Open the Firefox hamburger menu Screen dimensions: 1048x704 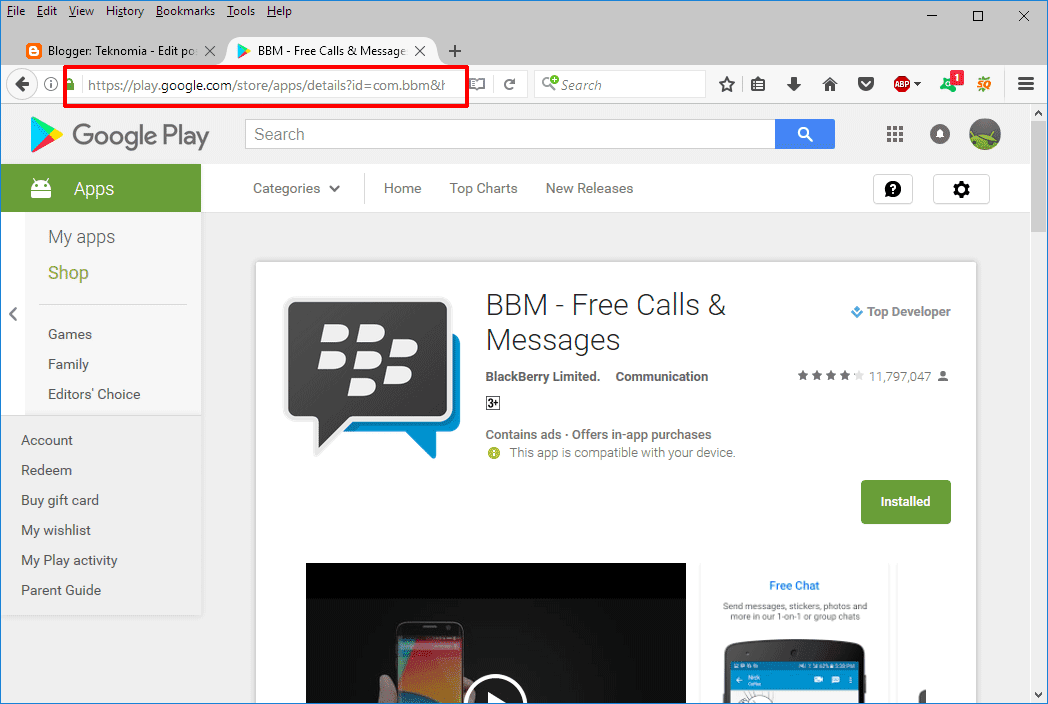point(1026,84)
